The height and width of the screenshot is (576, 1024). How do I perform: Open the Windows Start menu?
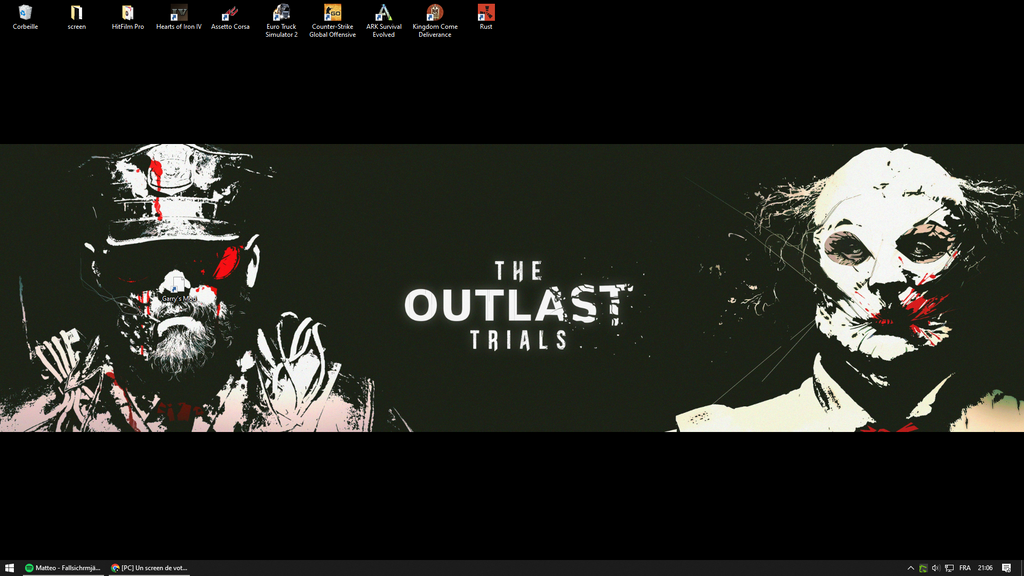pyautogui.click(x=9, y=568)
